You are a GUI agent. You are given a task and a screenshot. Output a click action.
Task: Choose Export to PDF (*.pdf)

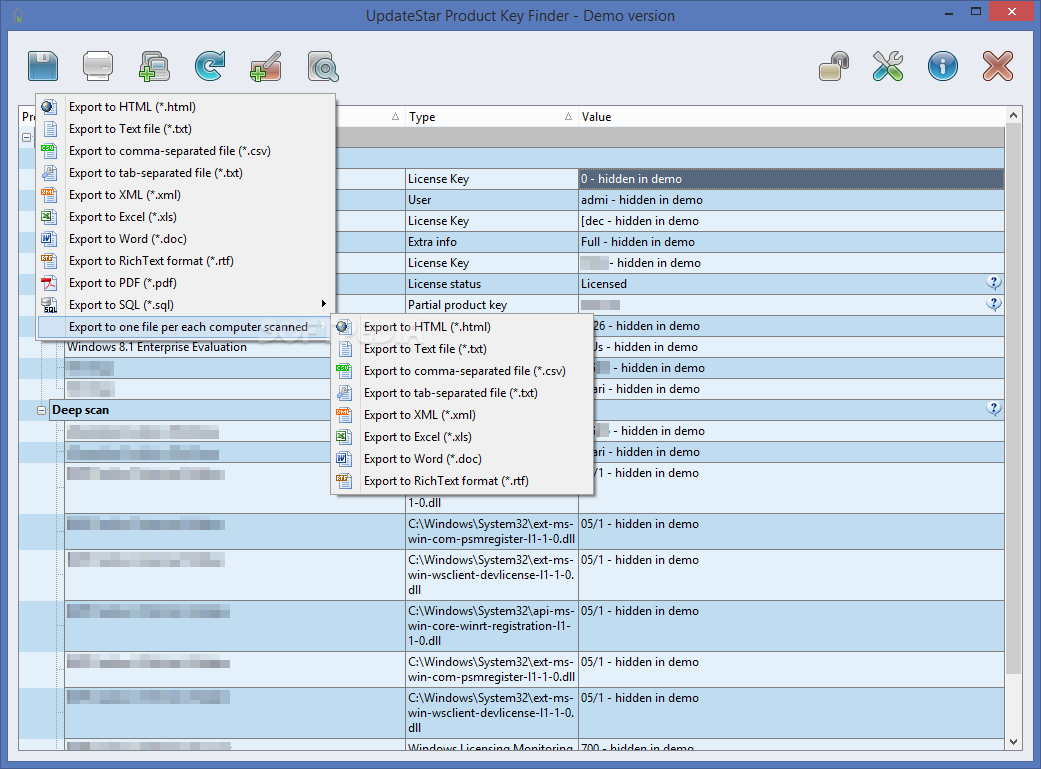(x=185, y=283)
